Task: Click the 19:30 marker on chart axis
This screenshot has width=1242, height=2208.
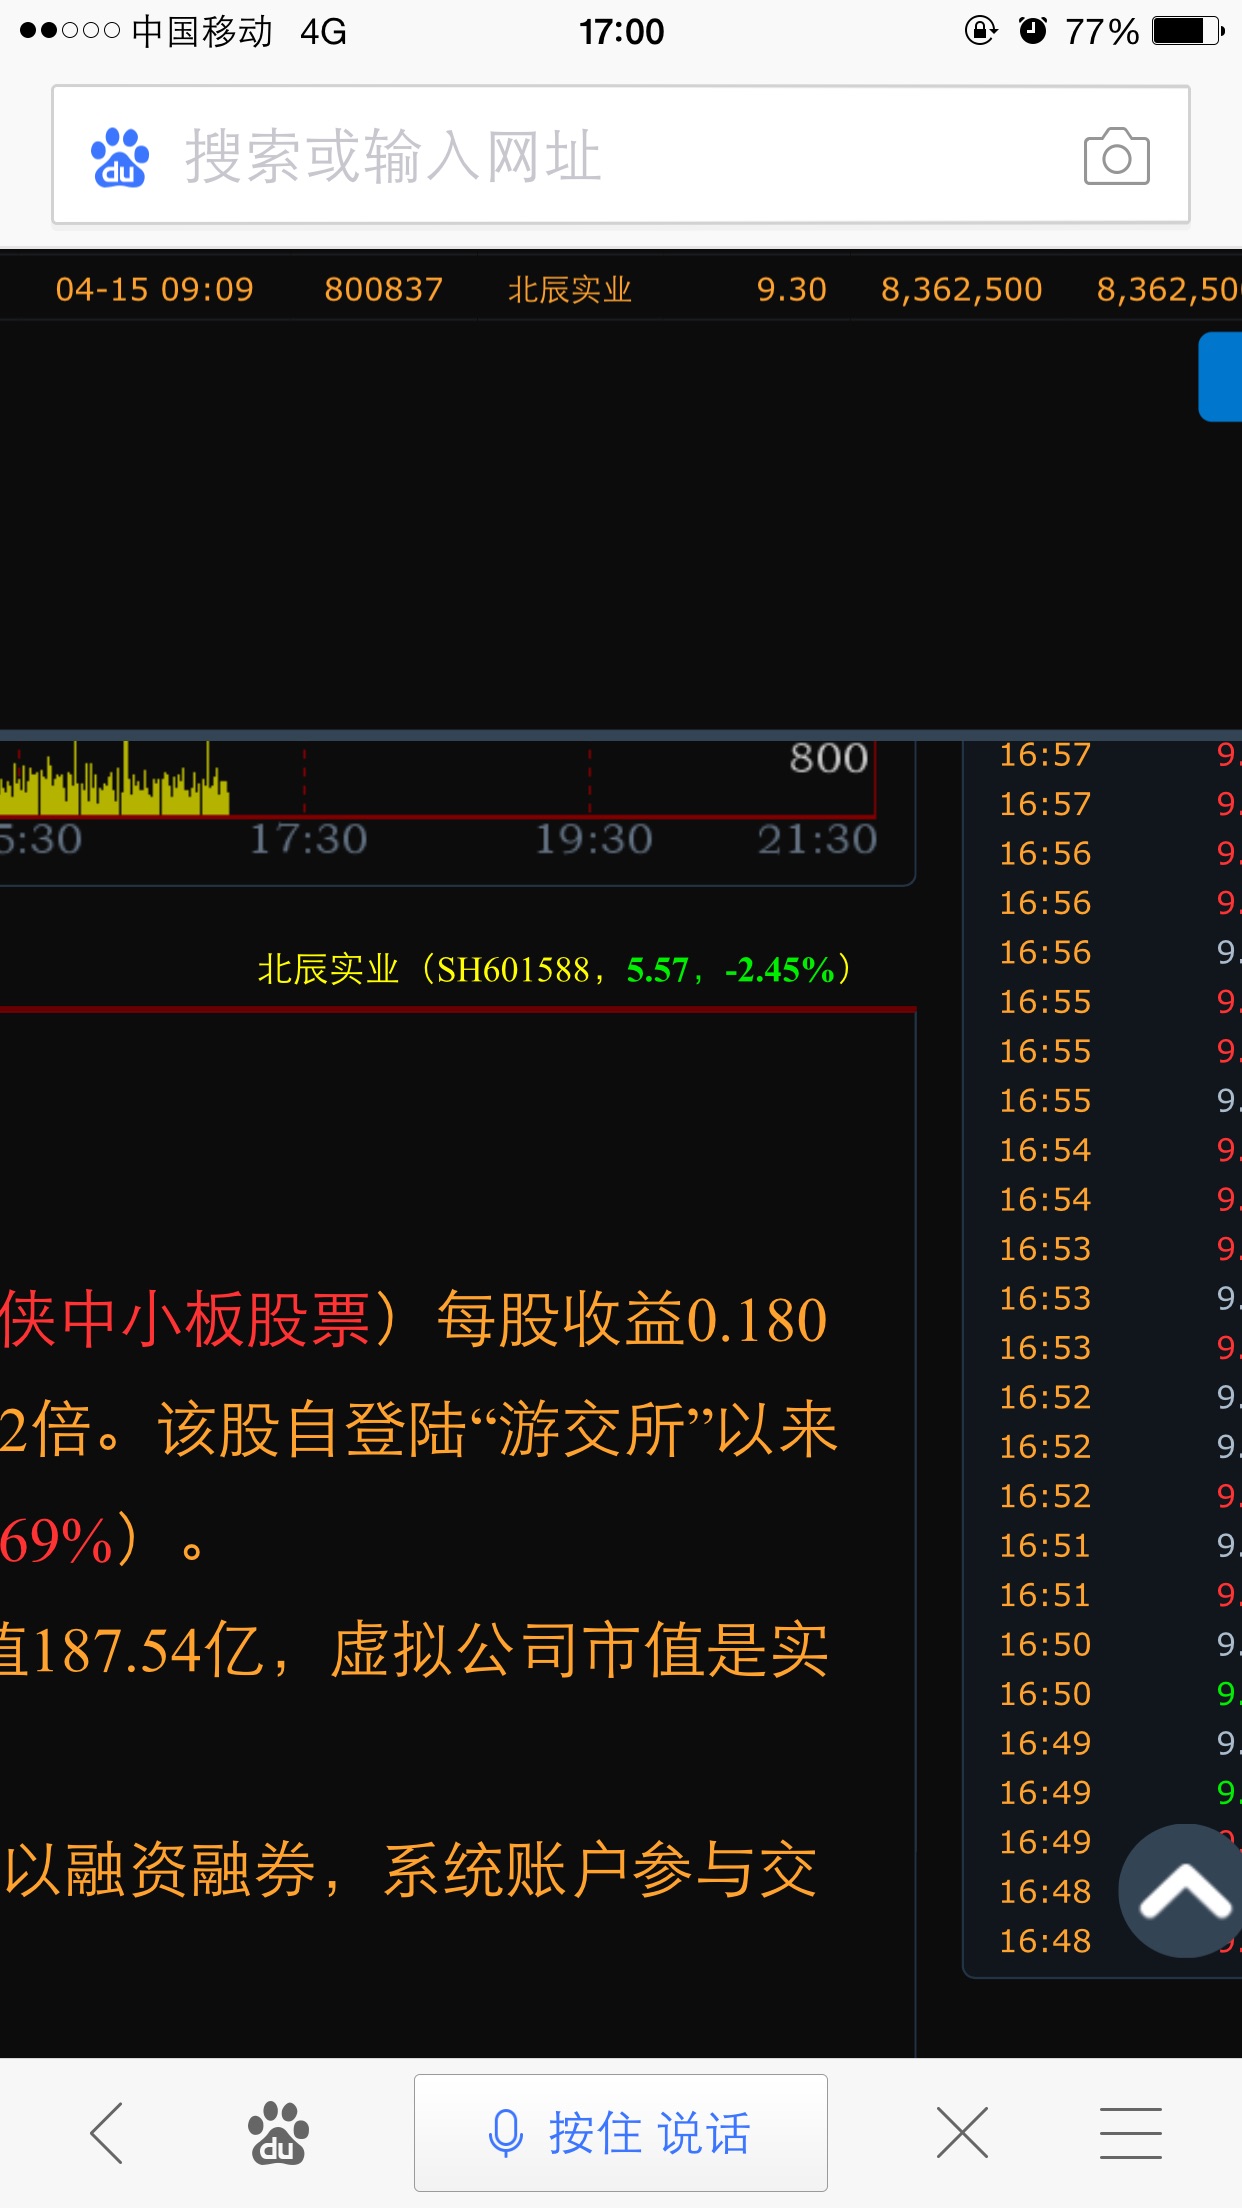Action: [x=593, y=839]
